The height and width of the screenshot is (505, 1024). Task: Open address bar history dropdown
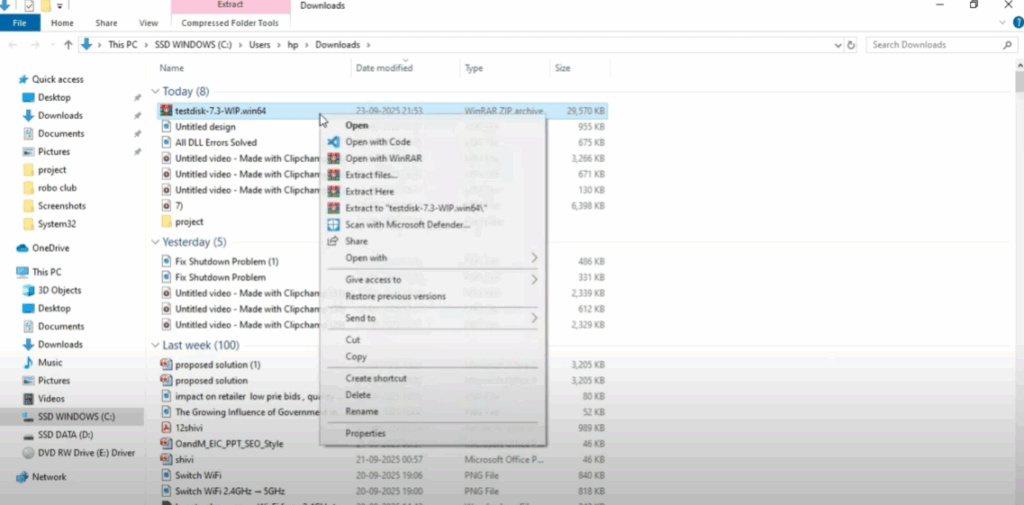838,45
